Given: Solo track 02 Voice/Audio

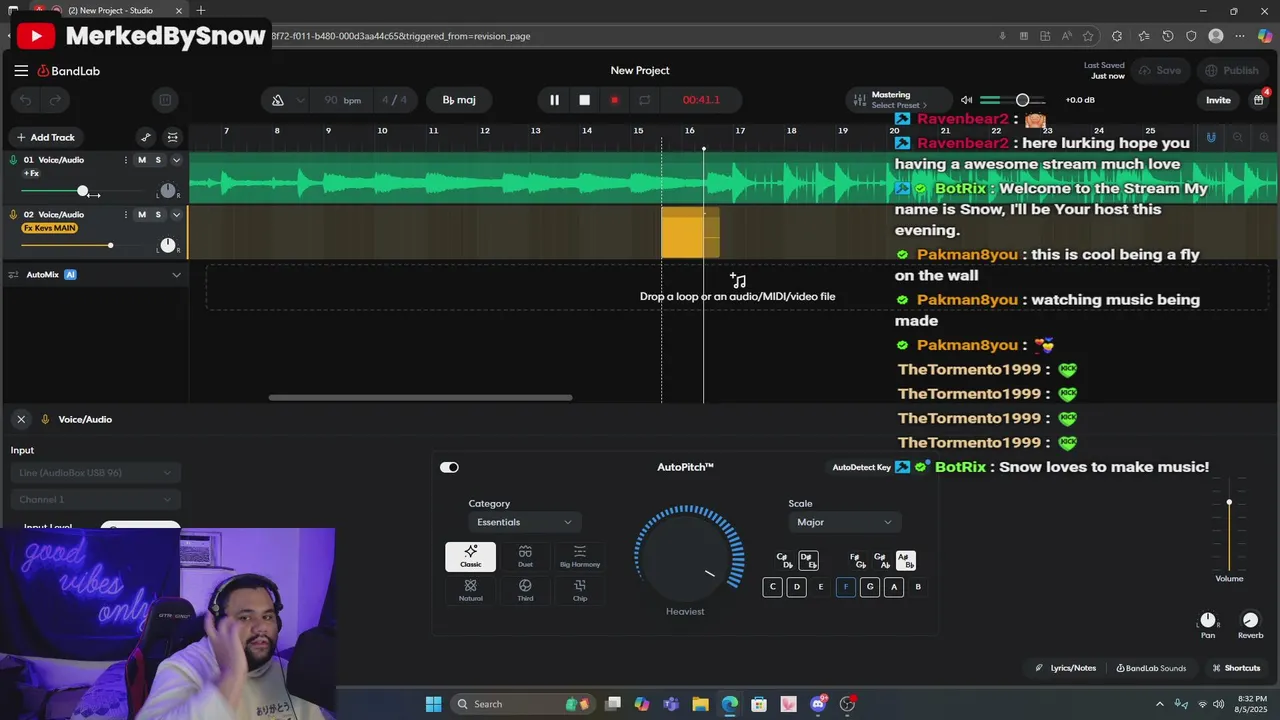Looking at the screenshot, I should (158, 214).
